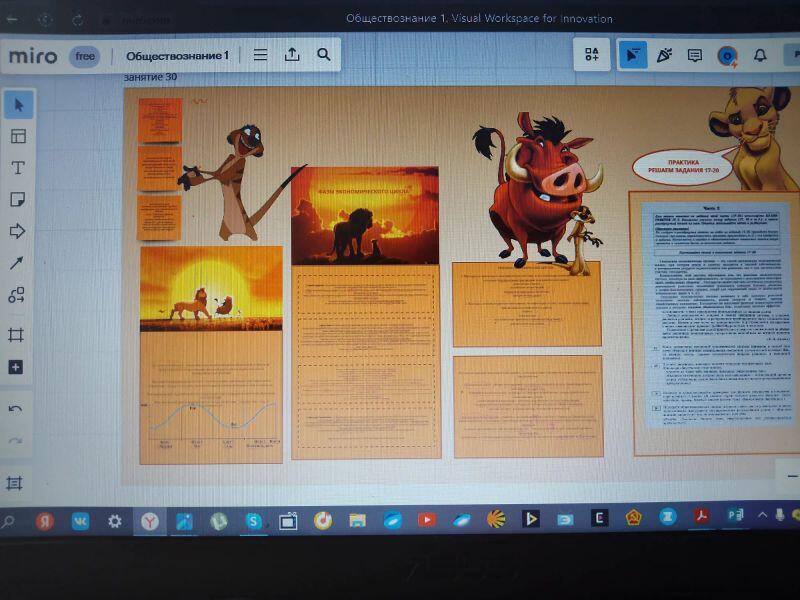Screen dimensions: 800x600
Task: Toggle collaborators' cursors visibility
Action: pos(632,55)
